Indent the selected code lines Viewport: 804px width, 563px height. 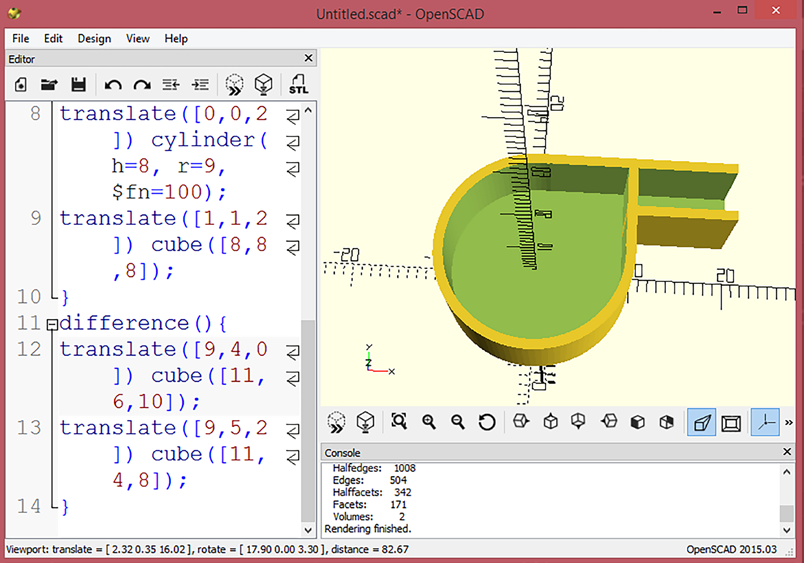point(200,85)
